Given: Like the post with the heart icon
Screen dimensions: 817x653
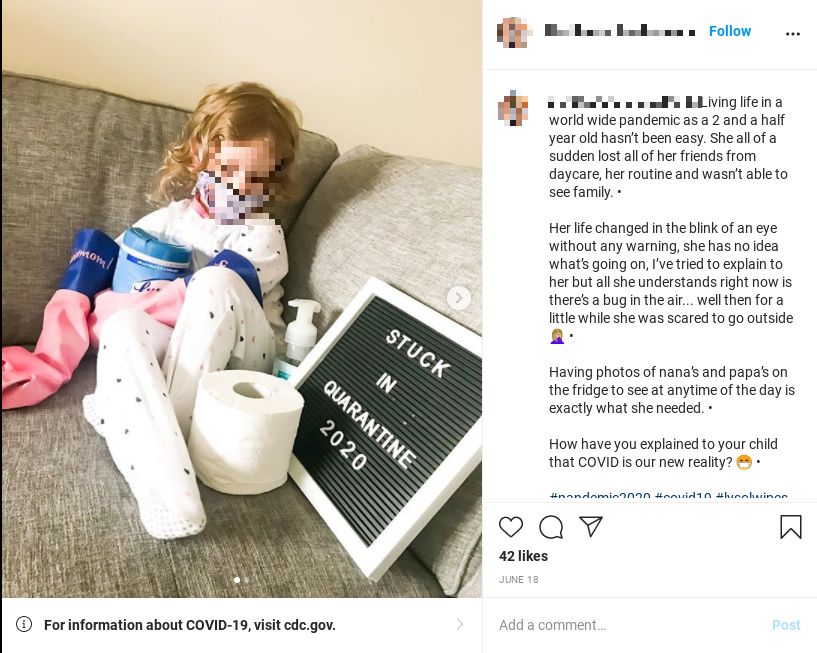Looking at the screenshot, I should pos(511,527).
